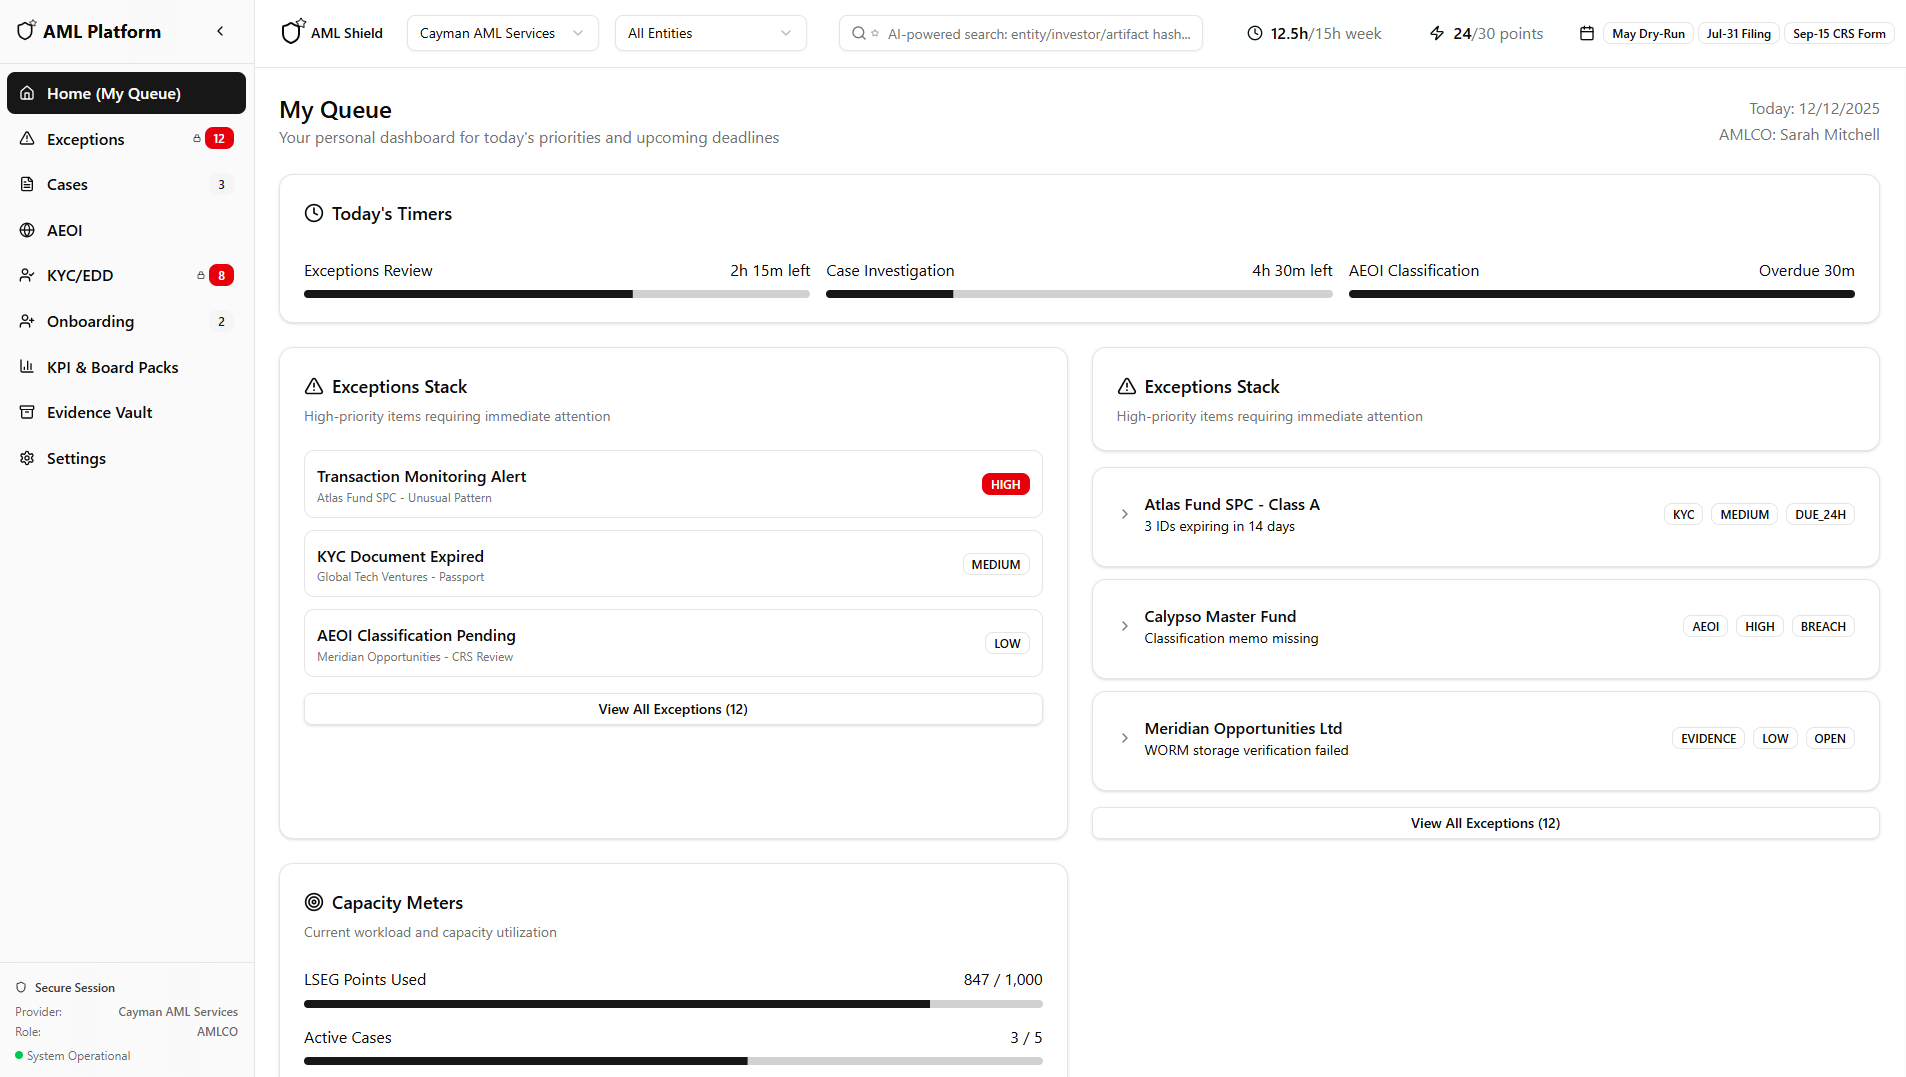The image size is (1906, 1077).
Task: Select the Evidence Vault icon
Action: coord(28,412)
